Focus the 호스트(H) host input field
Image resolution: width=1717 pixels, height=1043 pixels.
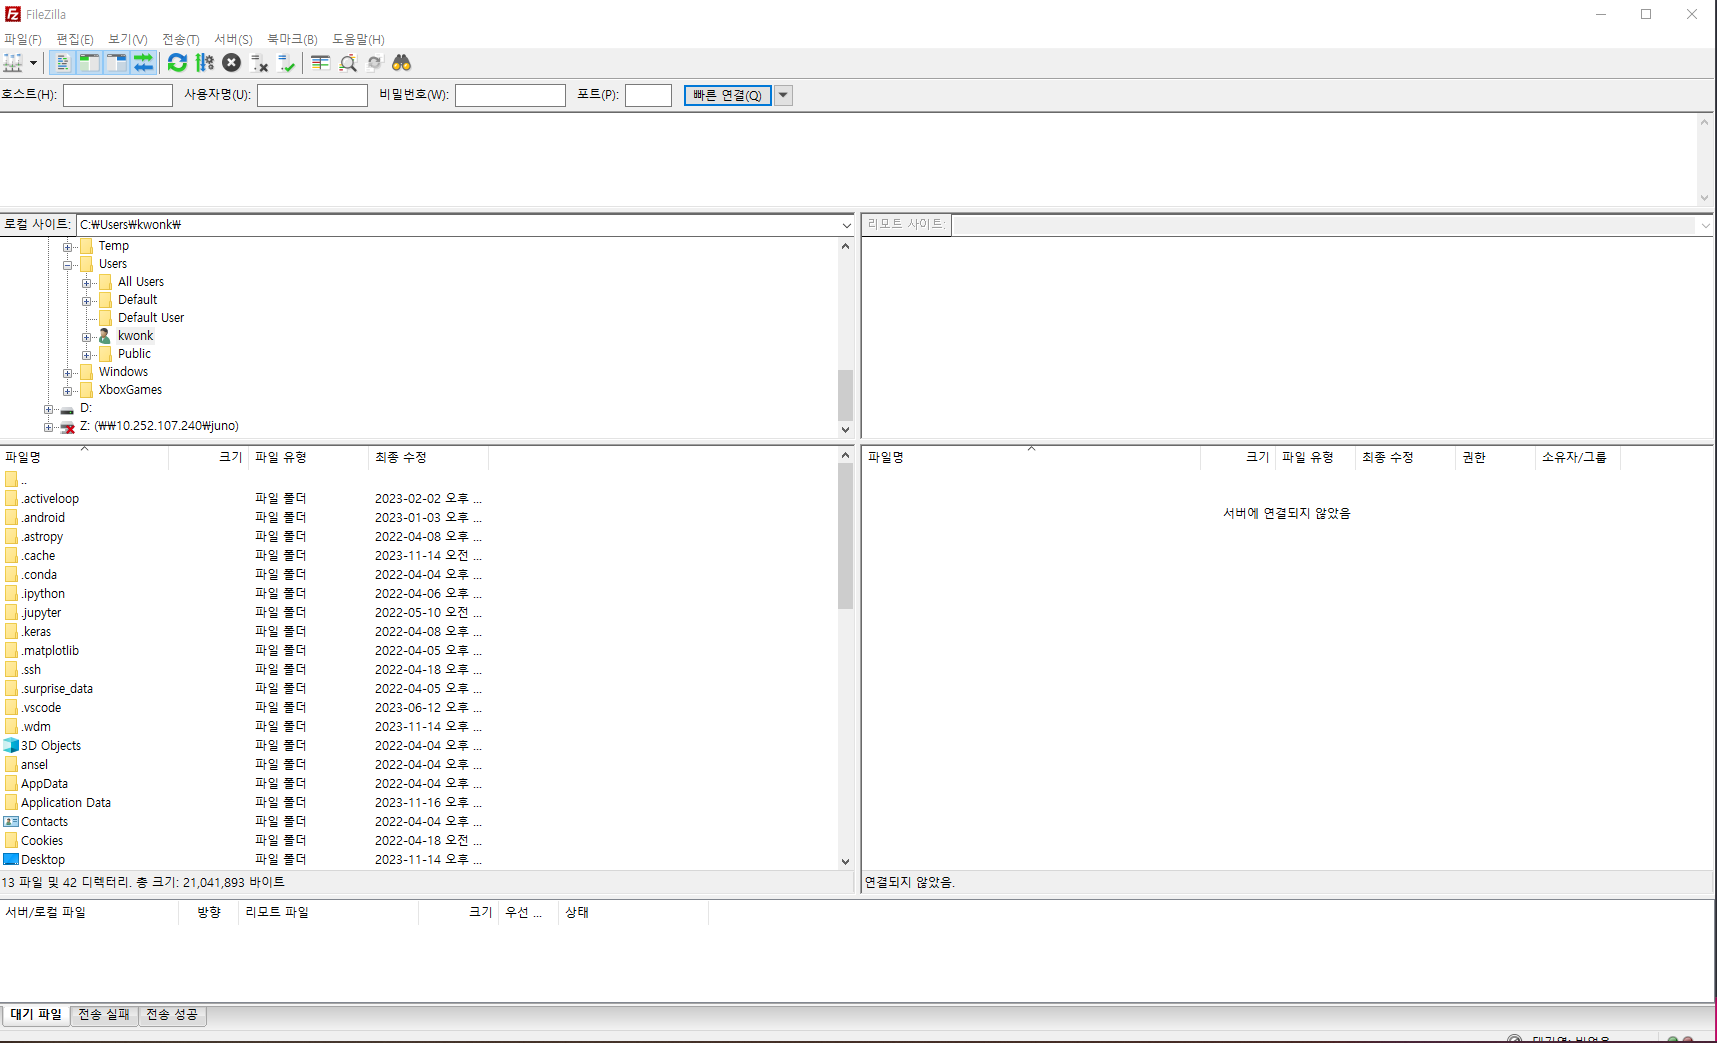(x=118, y=95)
